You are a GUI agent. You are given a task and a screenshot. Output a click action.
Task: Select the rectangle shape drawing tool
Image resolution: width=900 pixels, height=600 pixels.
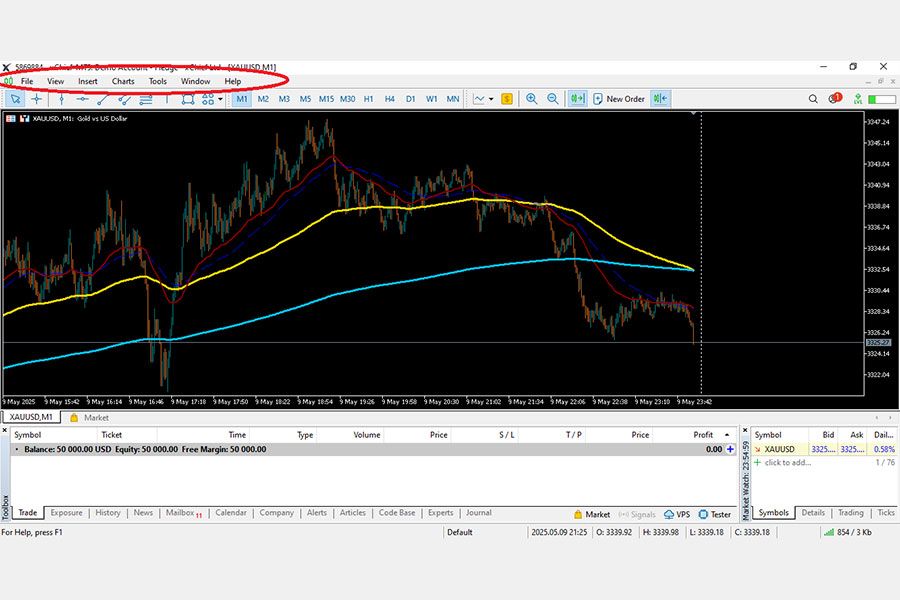[x=188, y=99]
